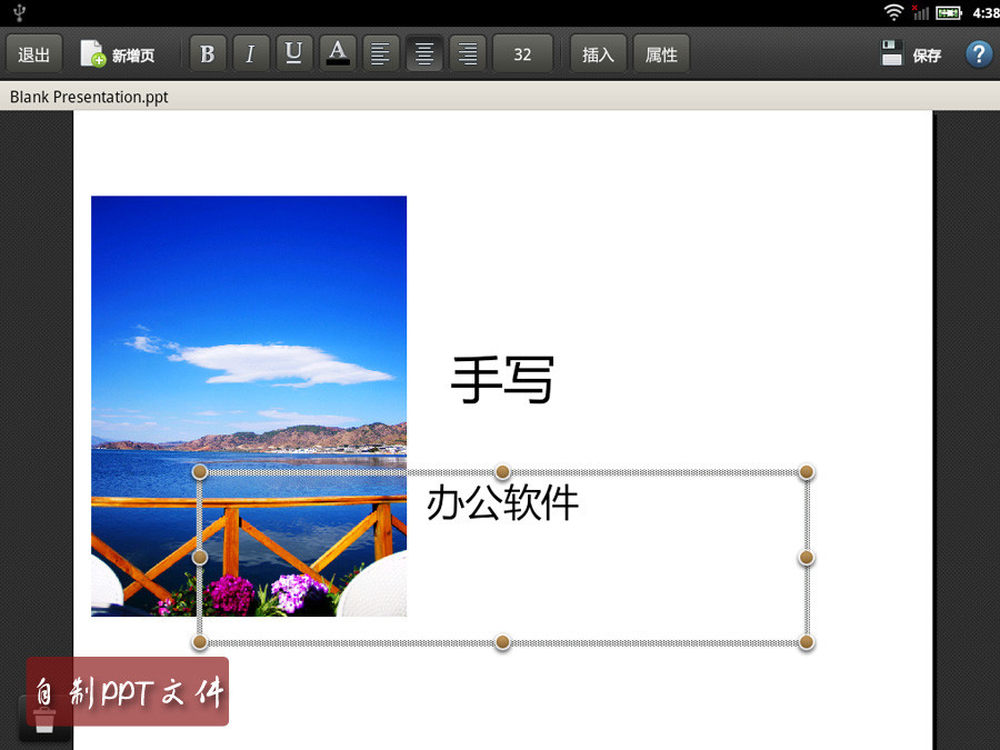Screen dimensions: 1000x750
Task: Toggle bold formatting
Action: tap(207, 54)
